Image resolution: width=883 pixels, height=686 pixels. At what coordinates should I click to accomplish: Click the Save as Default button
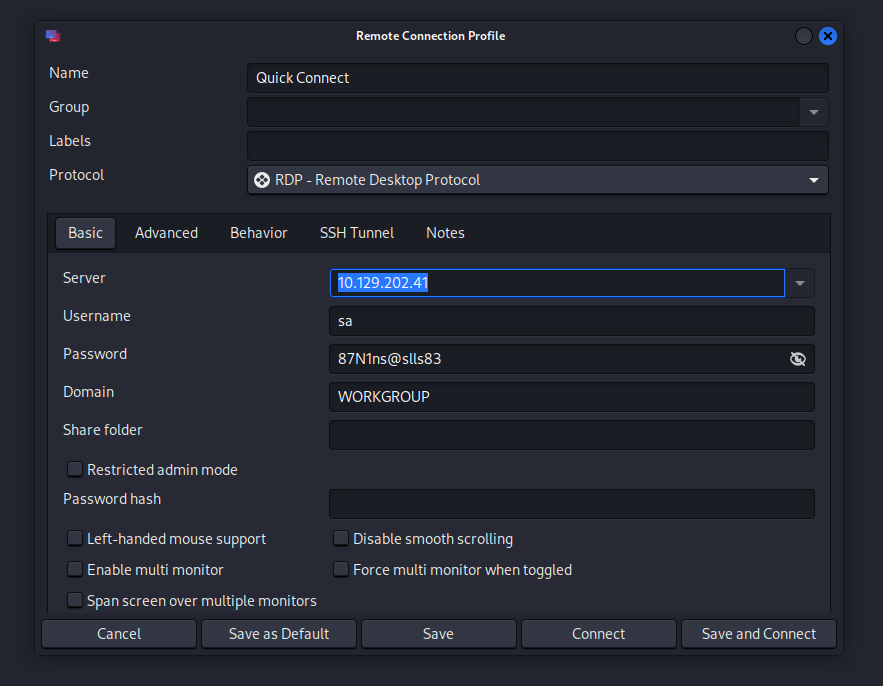pyautogui.click(x=279, y=634)
